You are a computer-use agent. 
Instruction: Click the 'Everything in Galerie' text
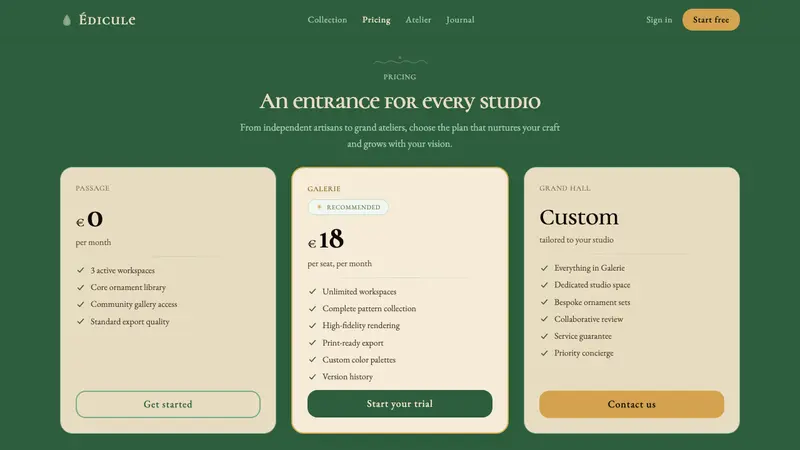tap(589, 268)
